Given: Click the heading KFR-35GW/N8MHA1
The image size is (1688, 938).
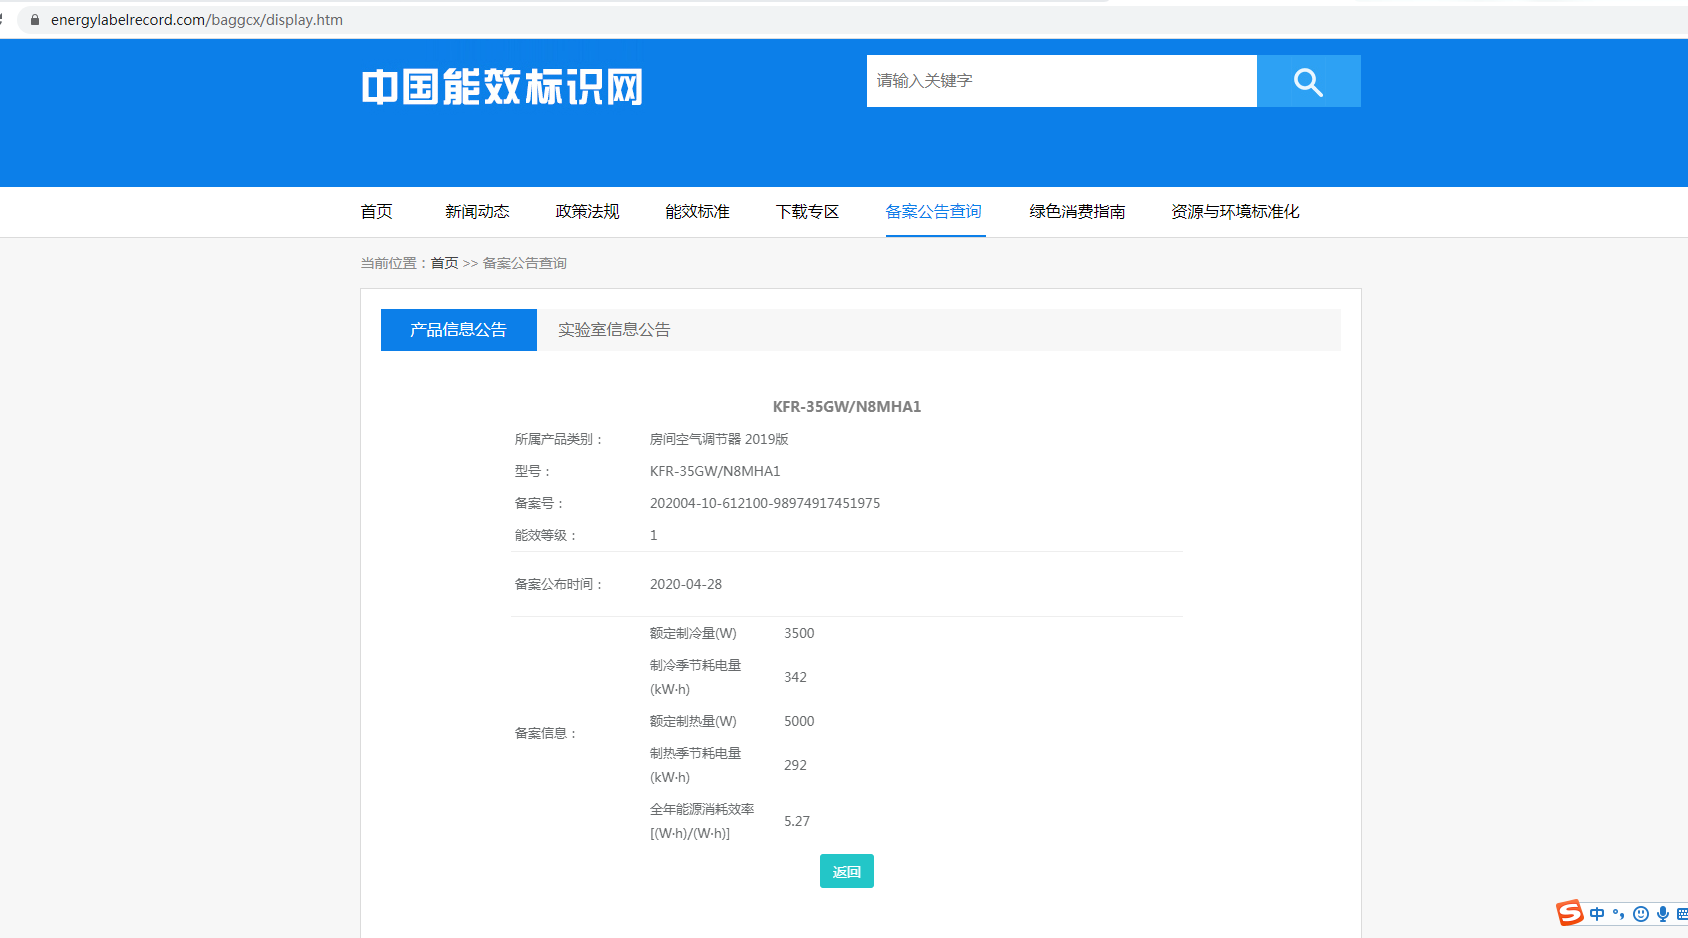Looking at the screenshot, I should pos(847,407).
